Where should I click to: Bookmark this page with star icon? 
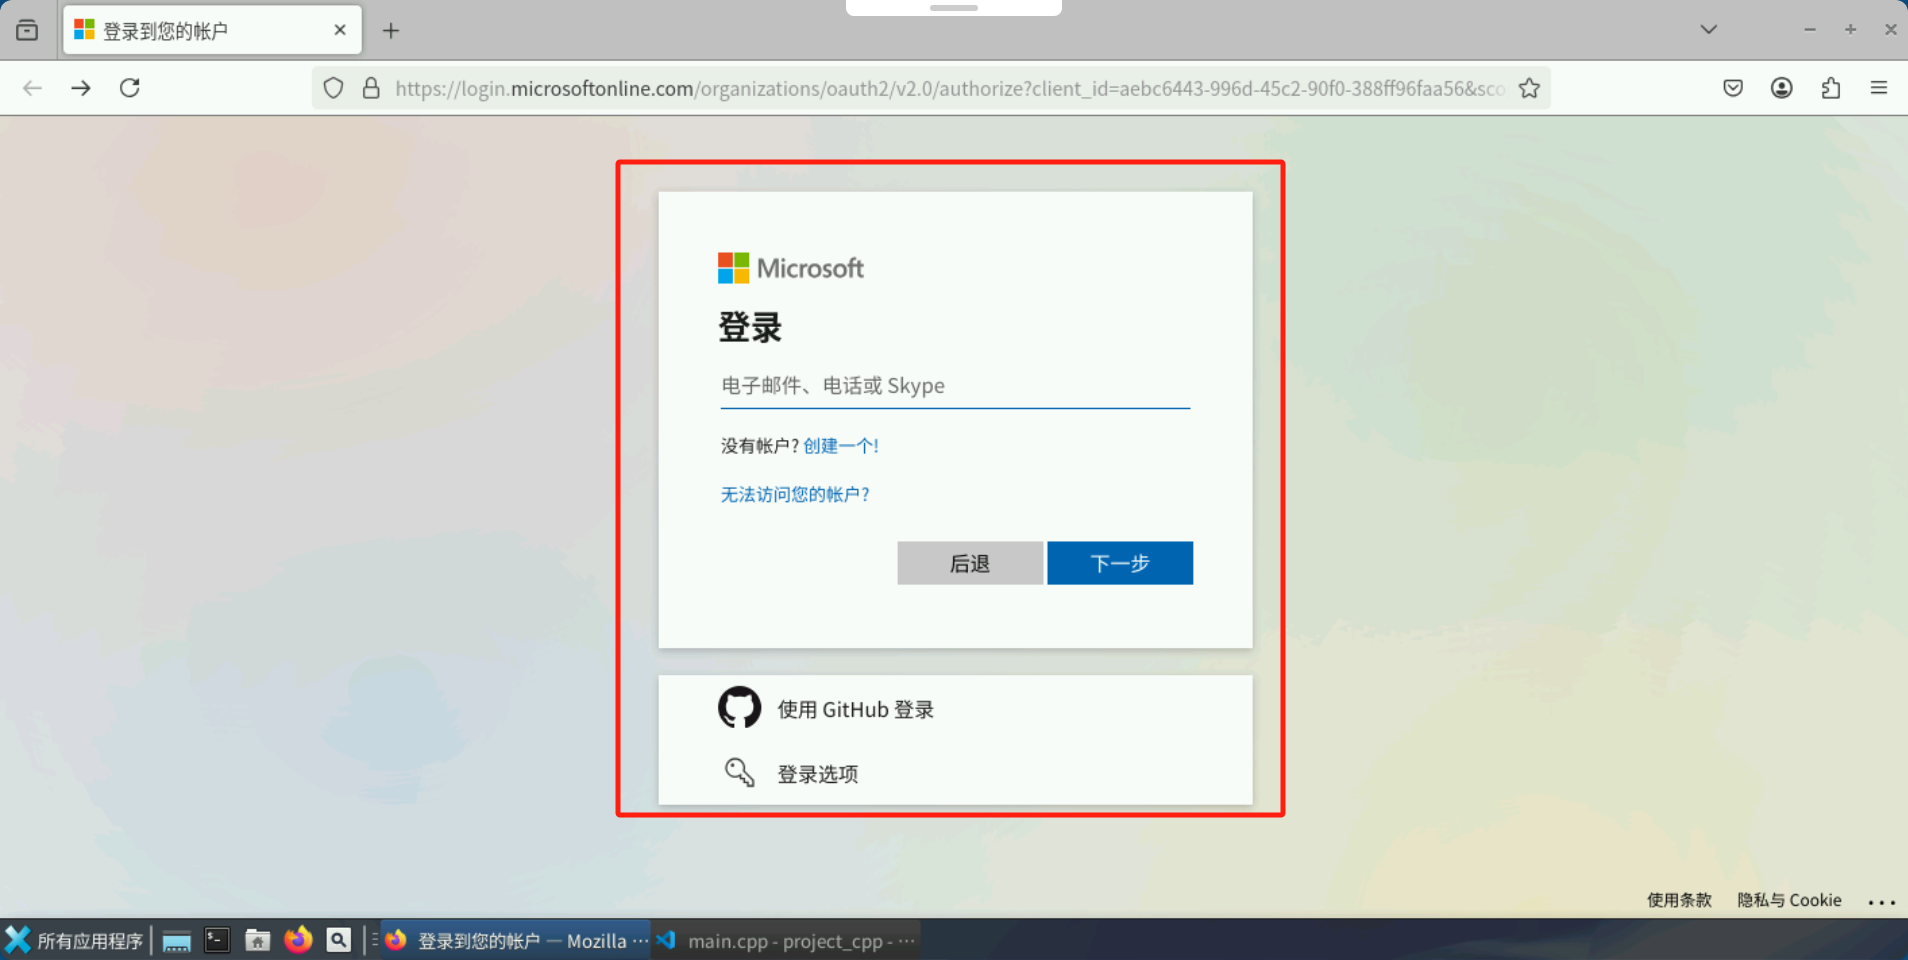tap(1529, 88)
